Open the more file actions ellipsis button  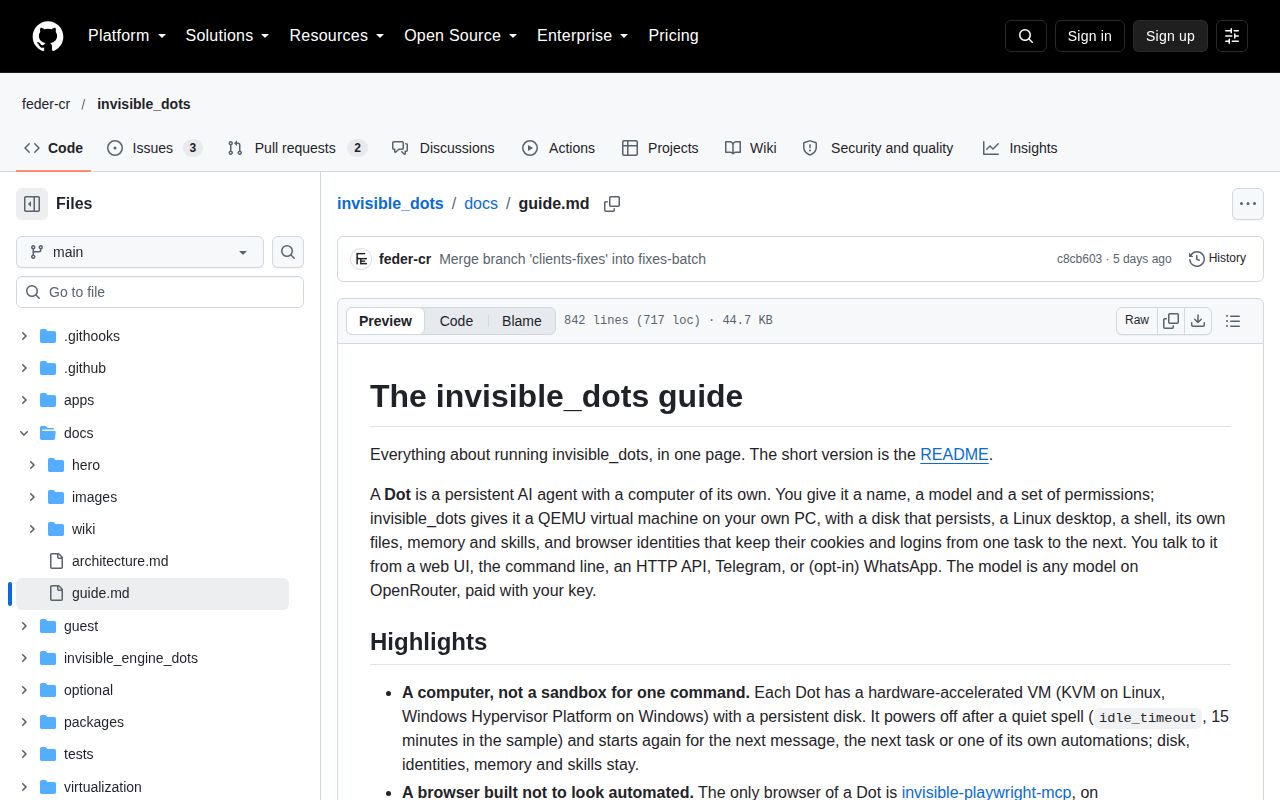click(1247, 204)
